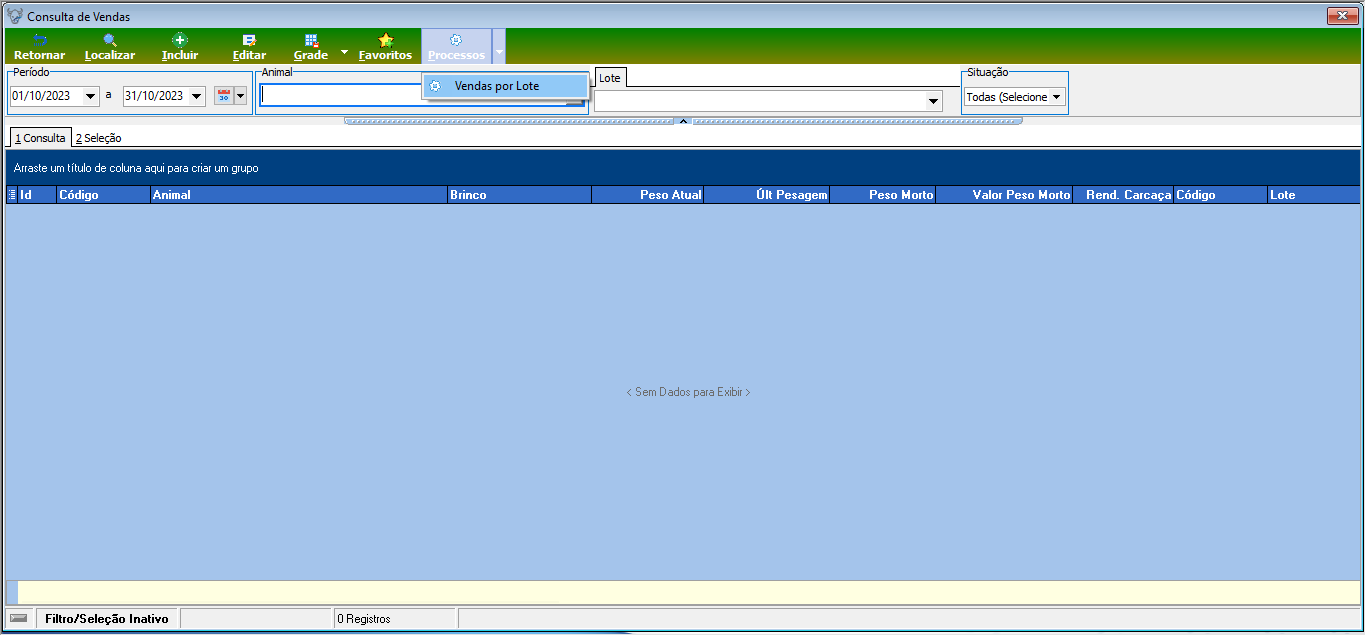
Task: Click the Grade grid button
Action: coord(311,47)
